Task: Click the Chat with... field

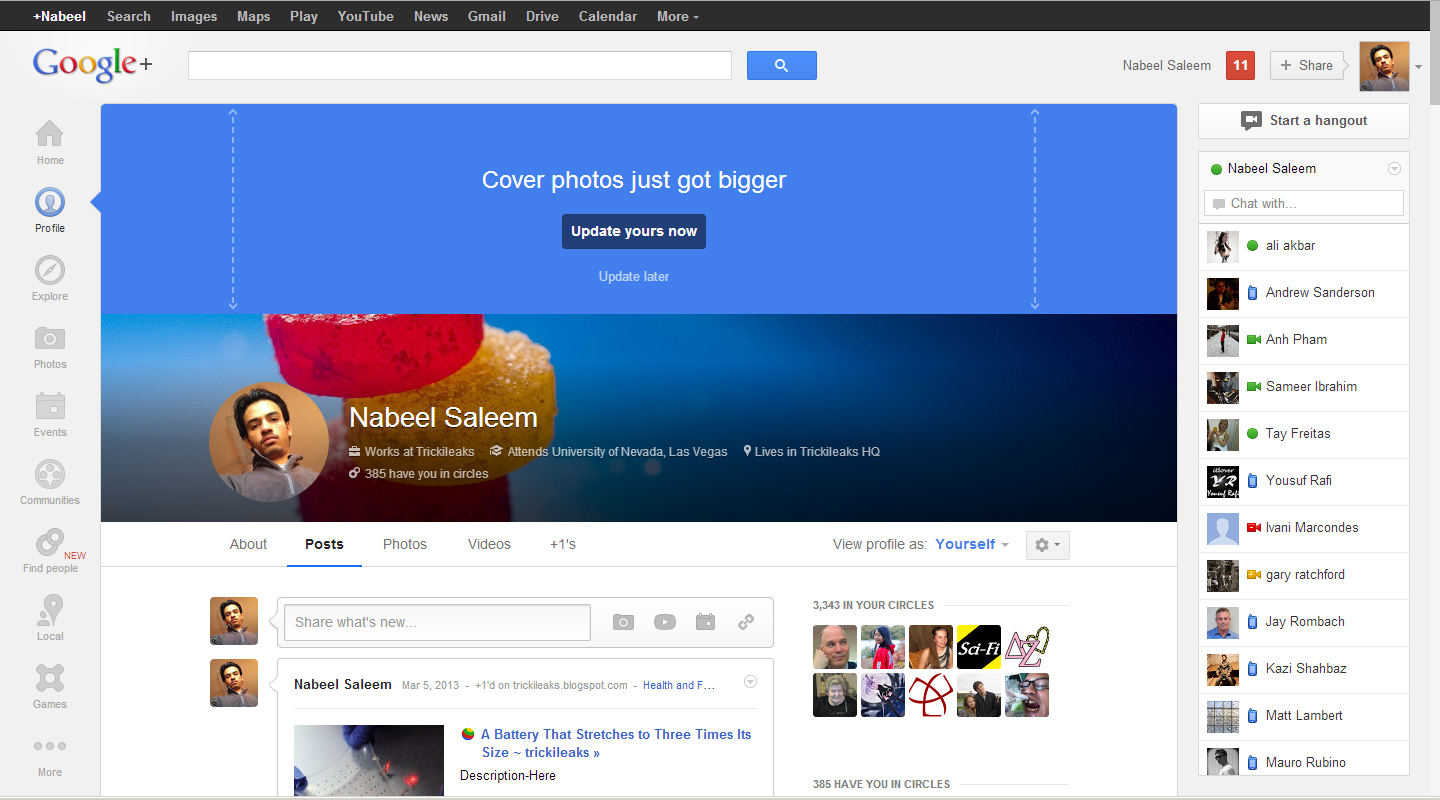Action: pos(1304,204)
